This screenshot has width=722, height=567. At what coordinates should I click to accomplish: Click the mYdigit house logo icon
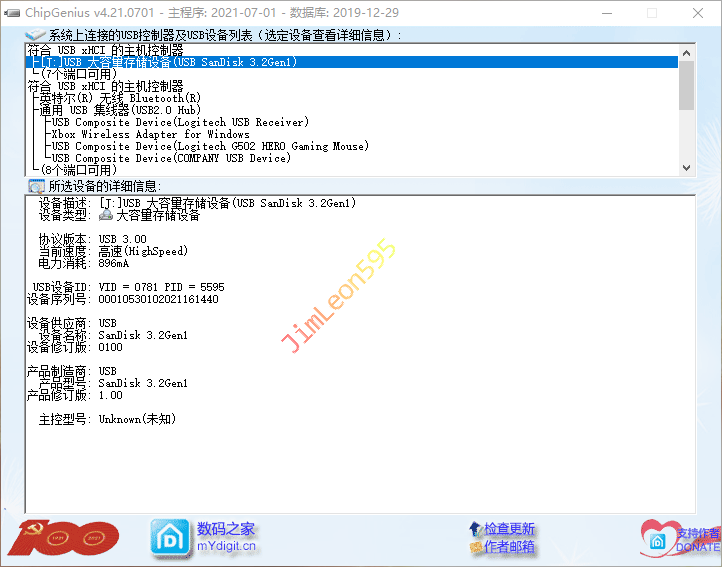click(169, 537)
